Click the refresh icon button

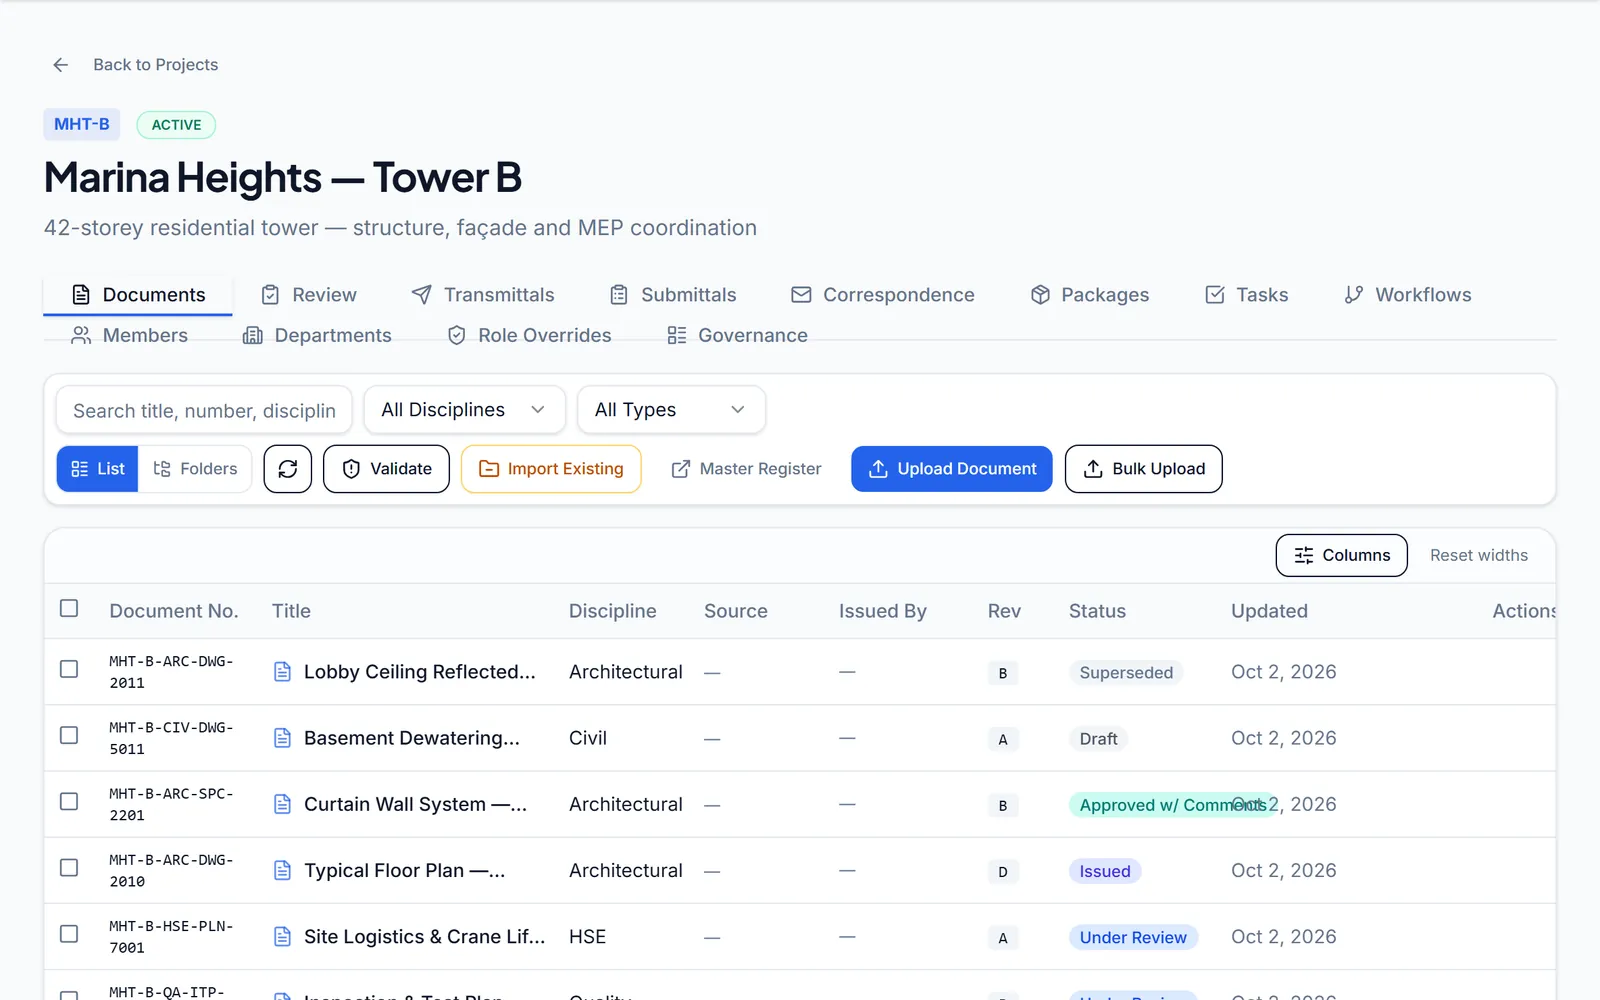(x=288, y=469)
